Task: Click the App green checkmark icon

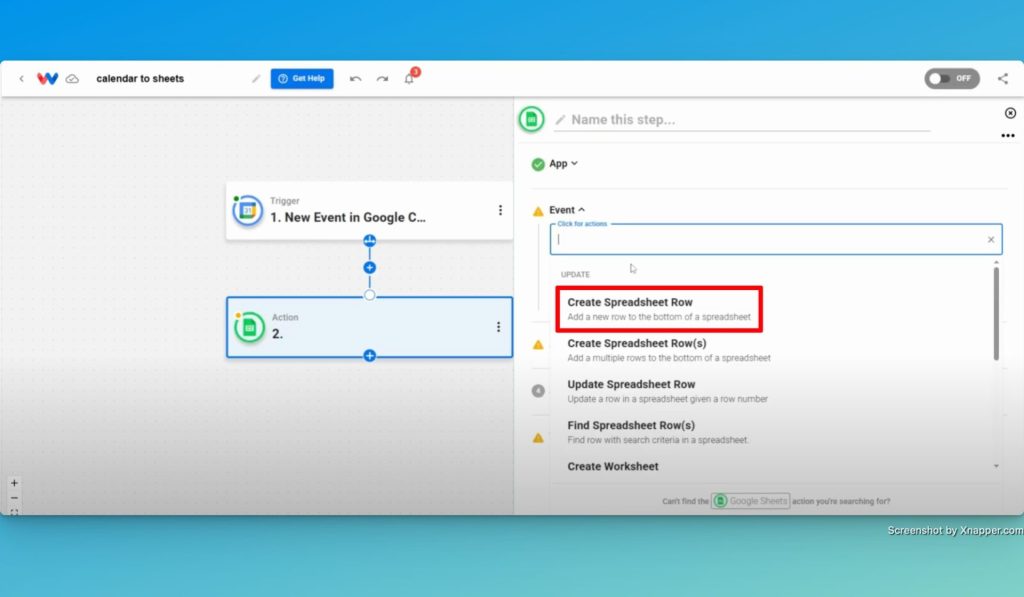Action: coord(538,164)
